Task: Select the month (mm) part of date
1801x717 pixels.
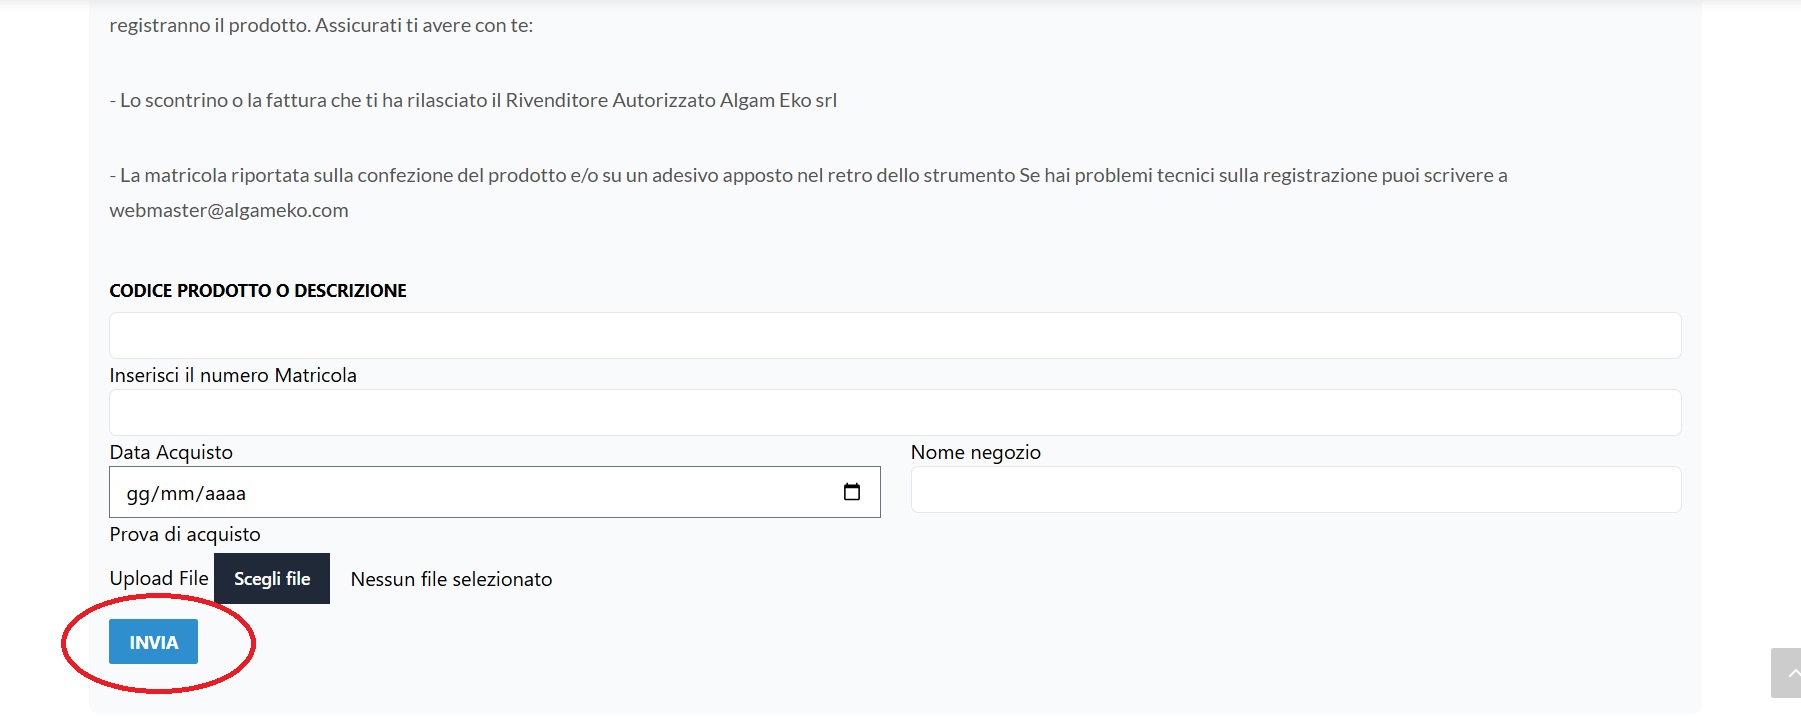Action: click(x=177, y=494)
